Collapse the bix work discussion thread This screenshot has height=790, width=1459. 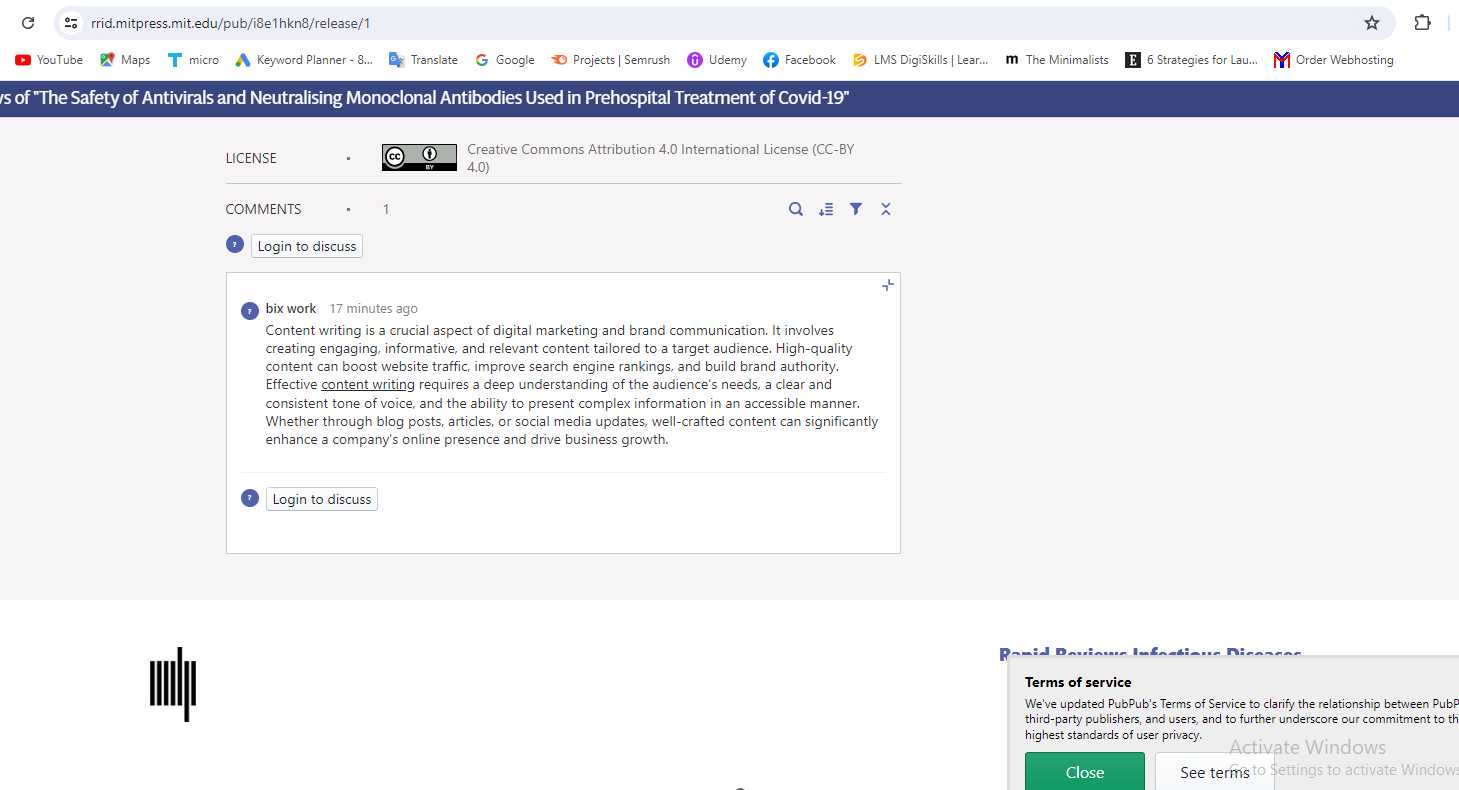coord(887,286)
